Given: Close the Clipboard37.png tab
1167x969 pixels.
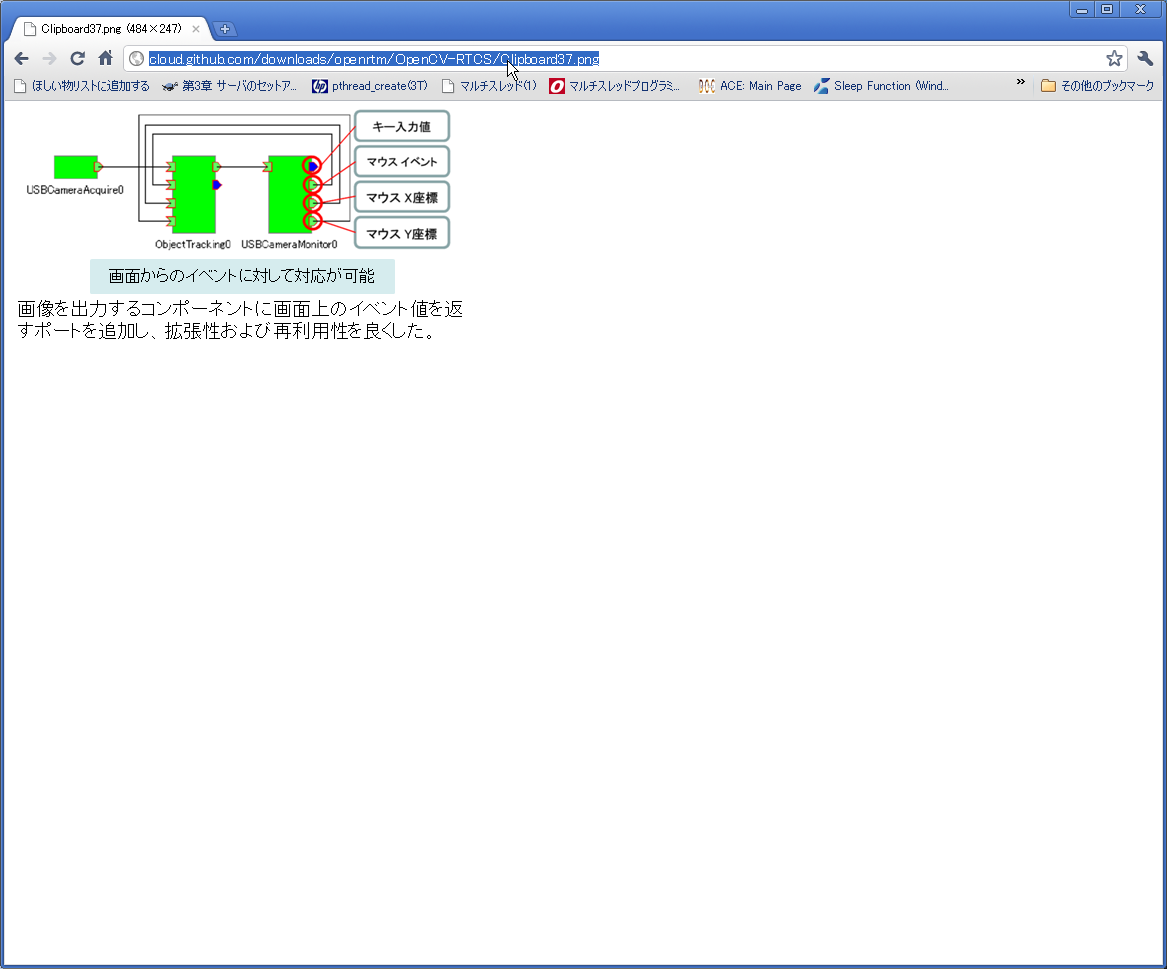Looking at the screenshot, I should [x=196, y=29].
